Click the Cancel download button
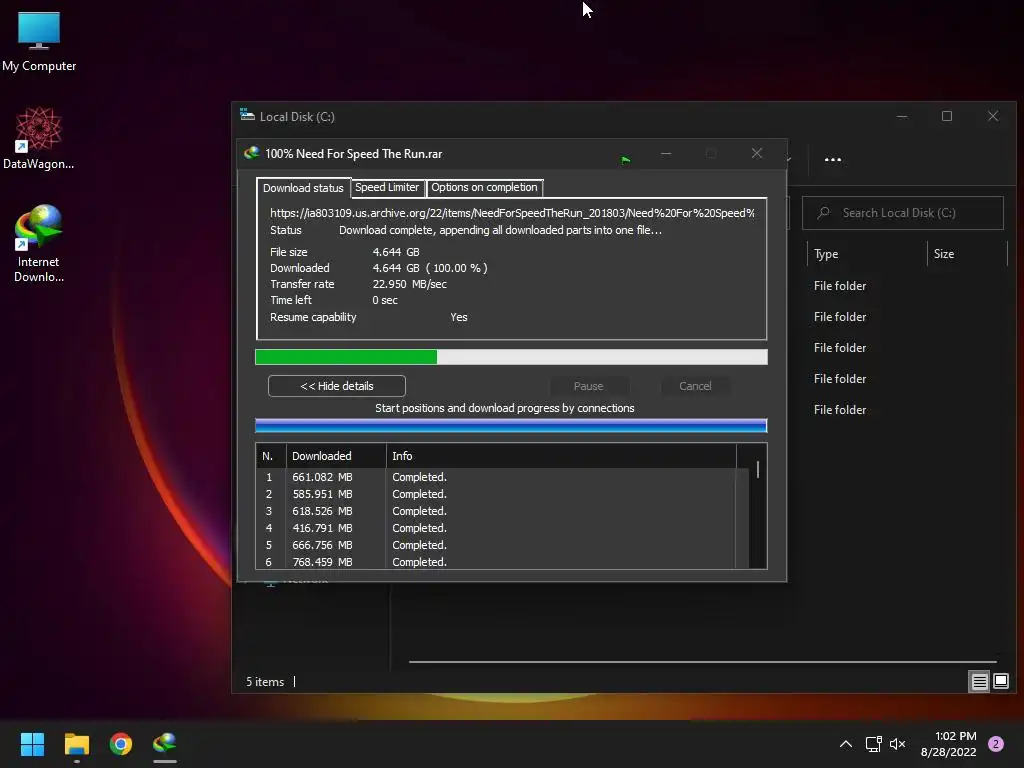The image size is (1024, 768). [695, 386]
